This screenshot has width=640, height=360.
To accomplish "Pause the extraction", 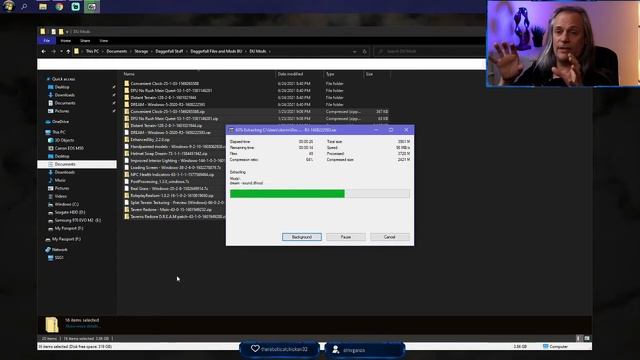I will (346, 237).
